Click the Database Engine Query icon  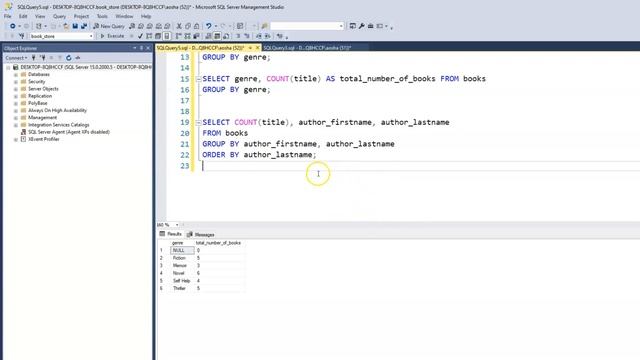[x=132, y=26]
